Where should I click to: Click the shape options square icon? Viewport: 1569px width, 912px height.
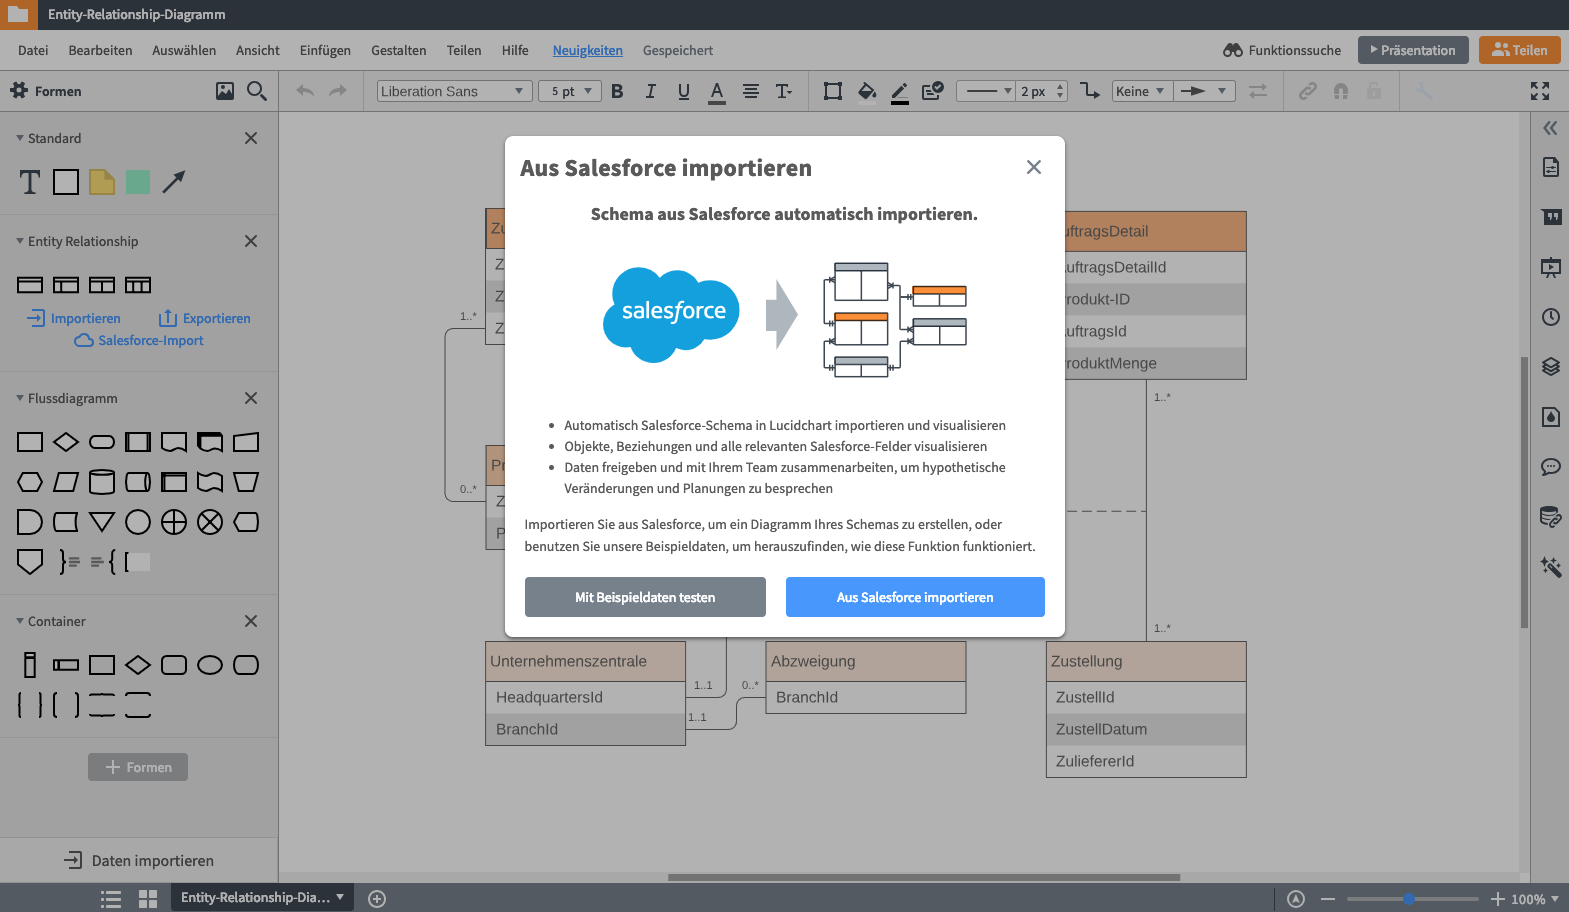832,91
